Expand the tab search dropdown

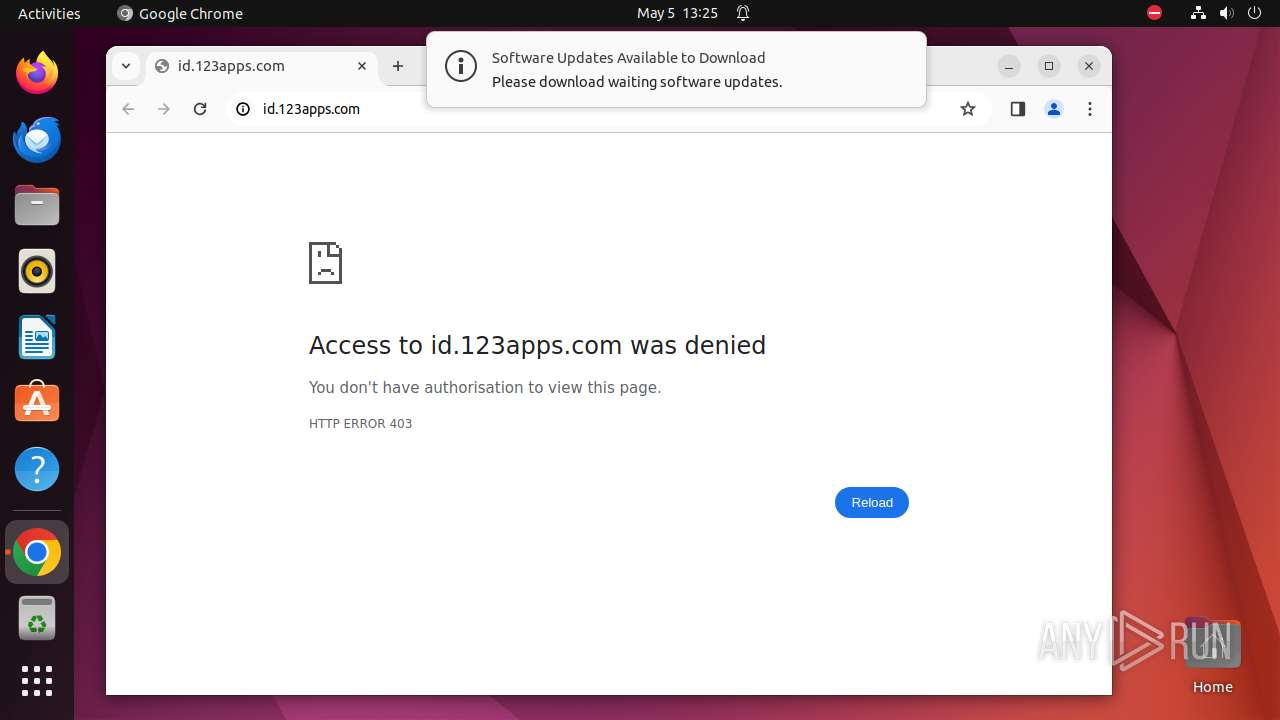(125, 66)
